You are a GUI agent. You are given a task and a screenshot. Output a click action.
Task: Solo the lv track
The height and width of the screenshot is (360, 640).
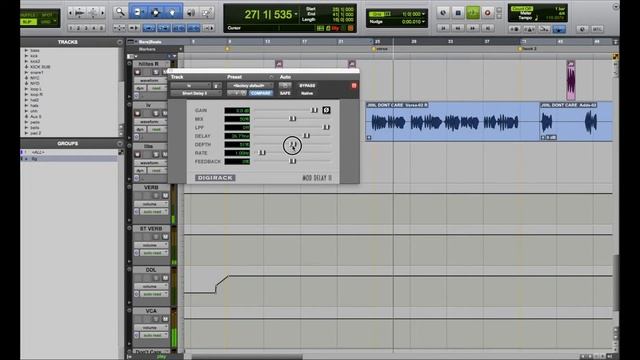pos(156,113)
